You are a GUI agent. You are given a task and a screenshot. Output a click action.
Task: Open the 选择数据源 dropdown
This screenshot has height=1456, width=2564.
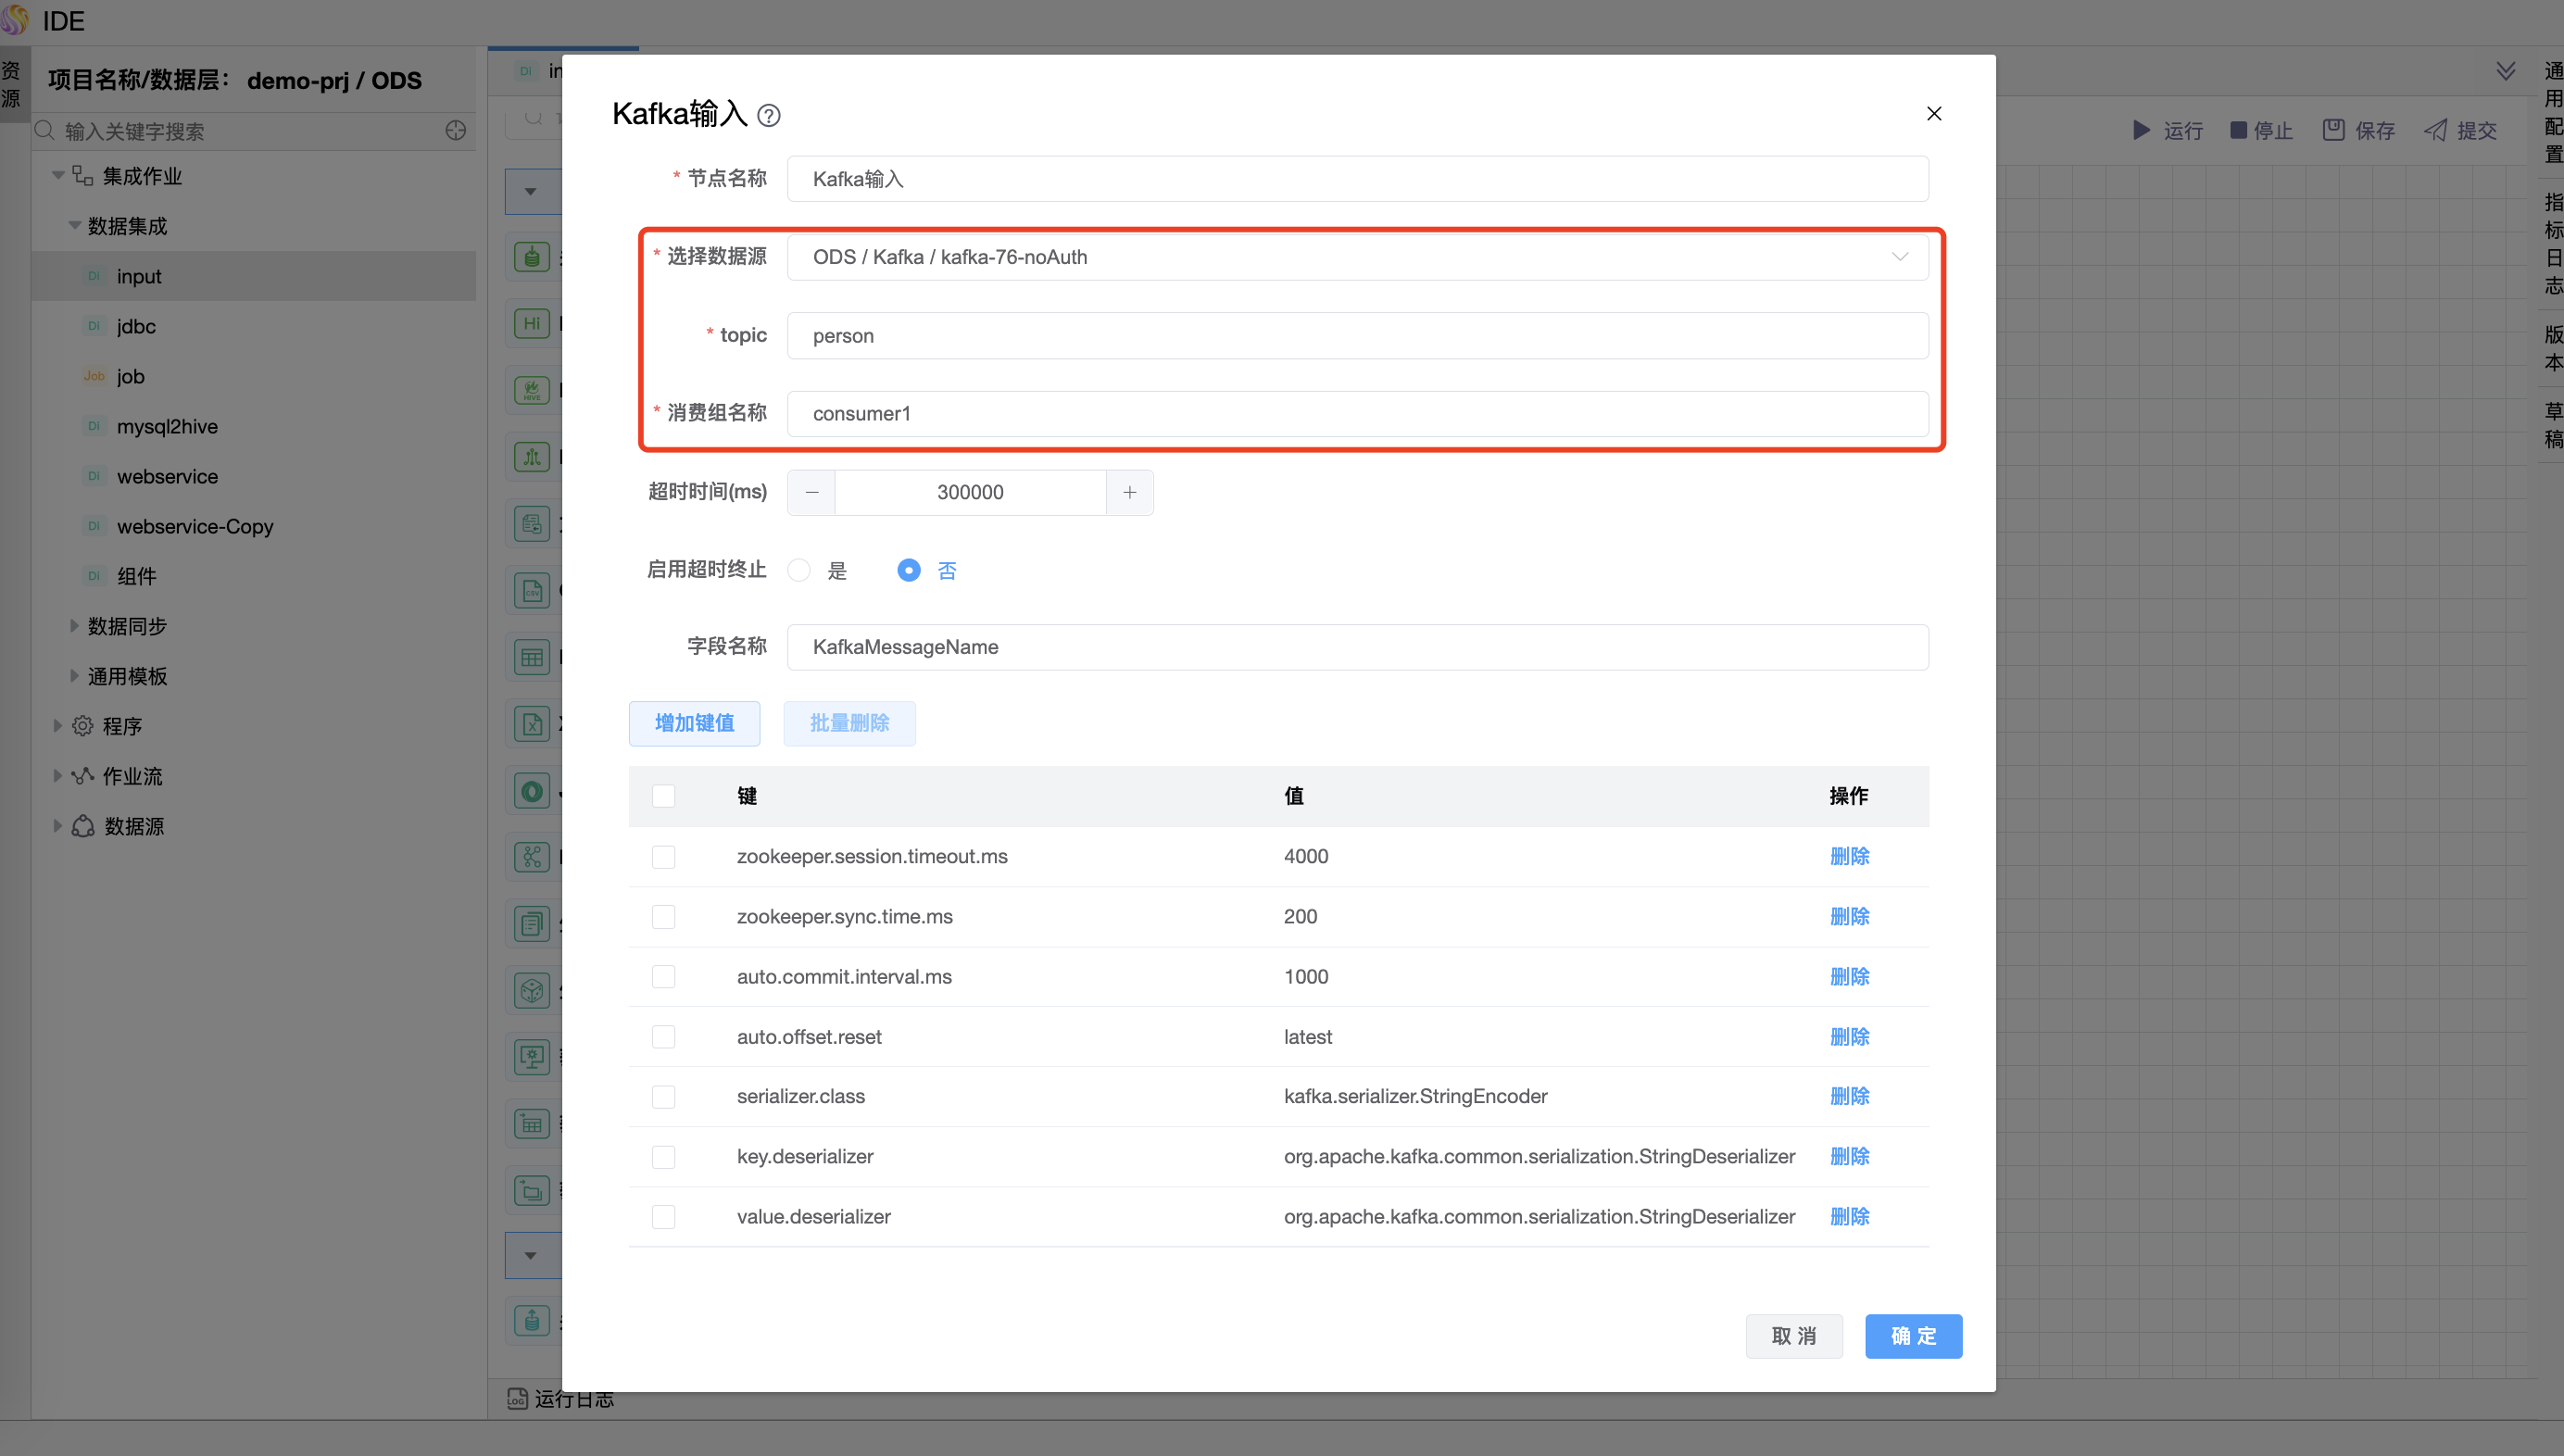pyautogui.click(x=1357, y=257)
